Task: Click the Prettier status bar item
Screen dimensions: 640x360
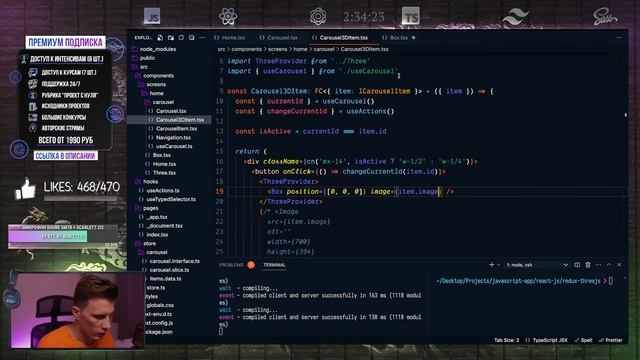Action: pos(611,340)
